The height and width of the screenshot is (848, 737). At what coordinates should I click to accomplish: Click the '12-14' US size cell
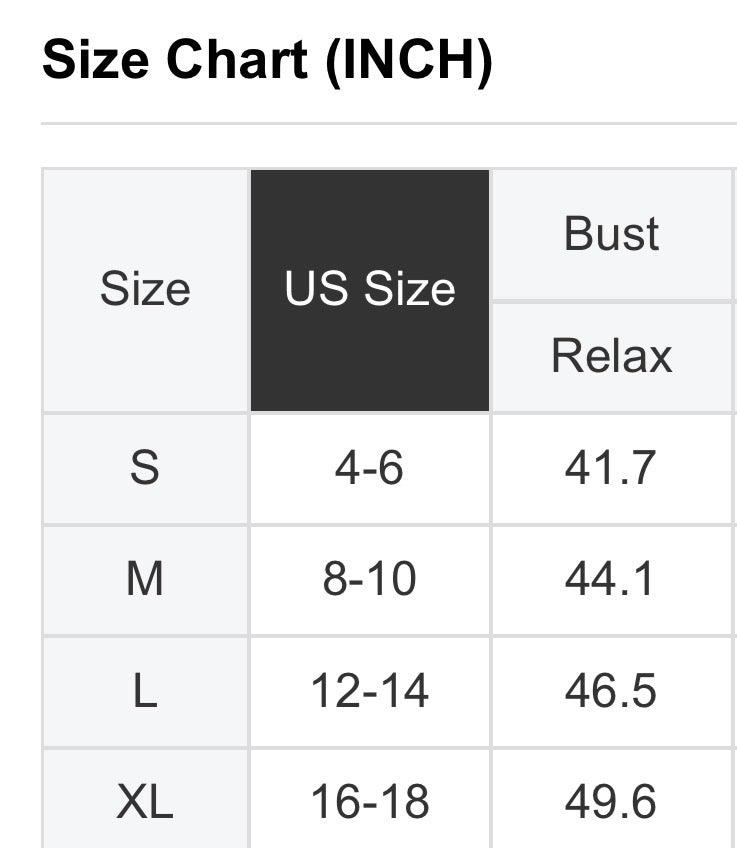point(370,692)
